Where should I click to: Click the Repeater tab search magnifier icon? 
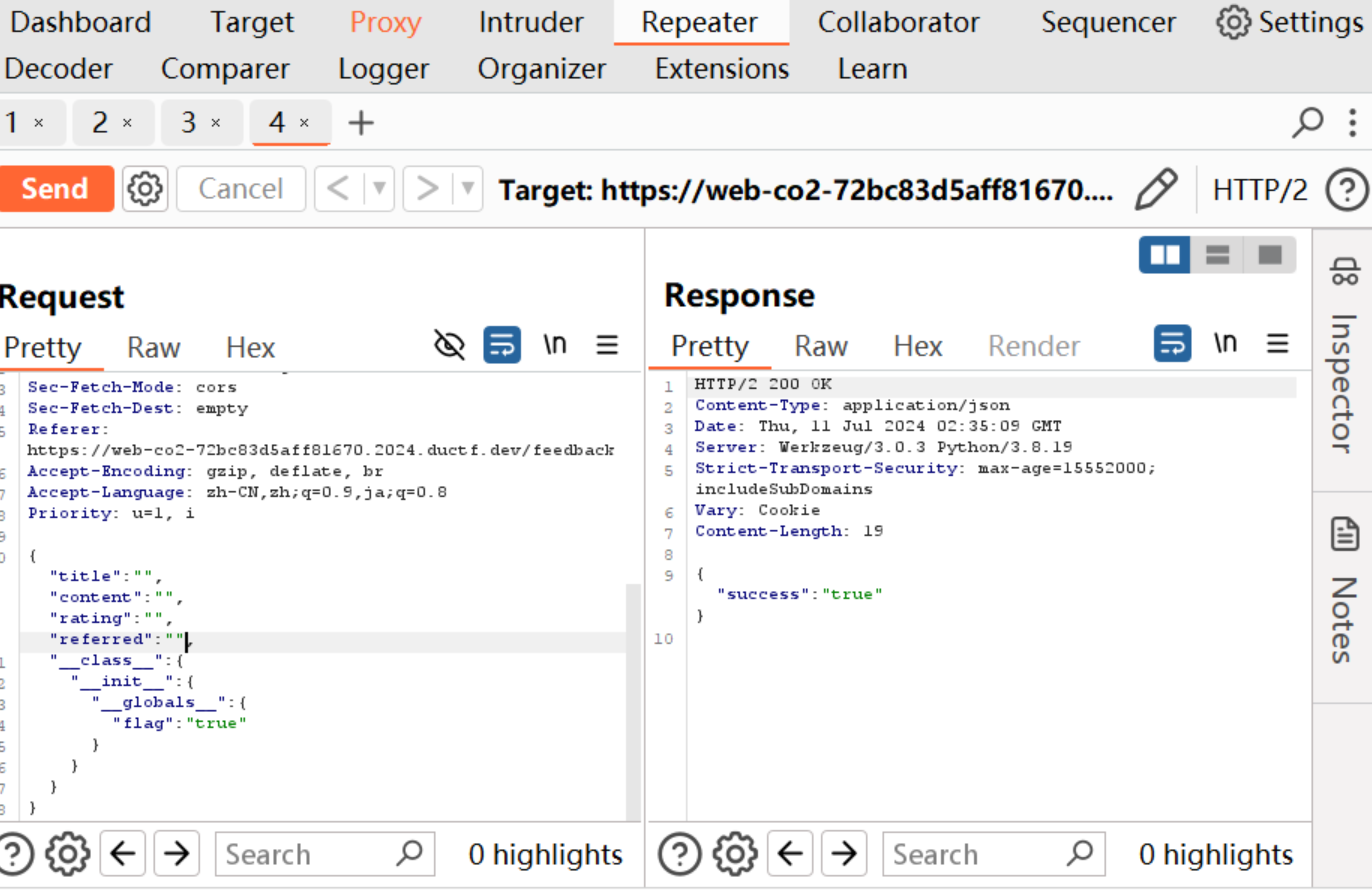tap(1308, 123)
